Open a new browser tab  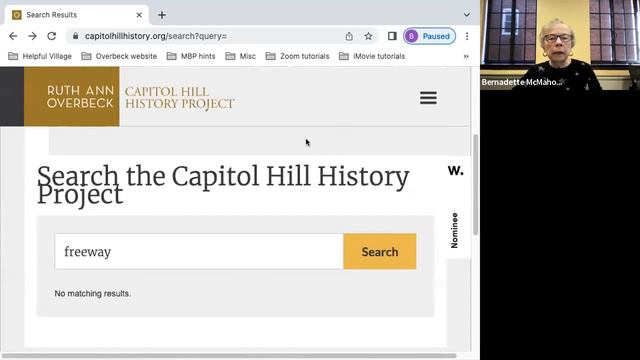(162, 15)
